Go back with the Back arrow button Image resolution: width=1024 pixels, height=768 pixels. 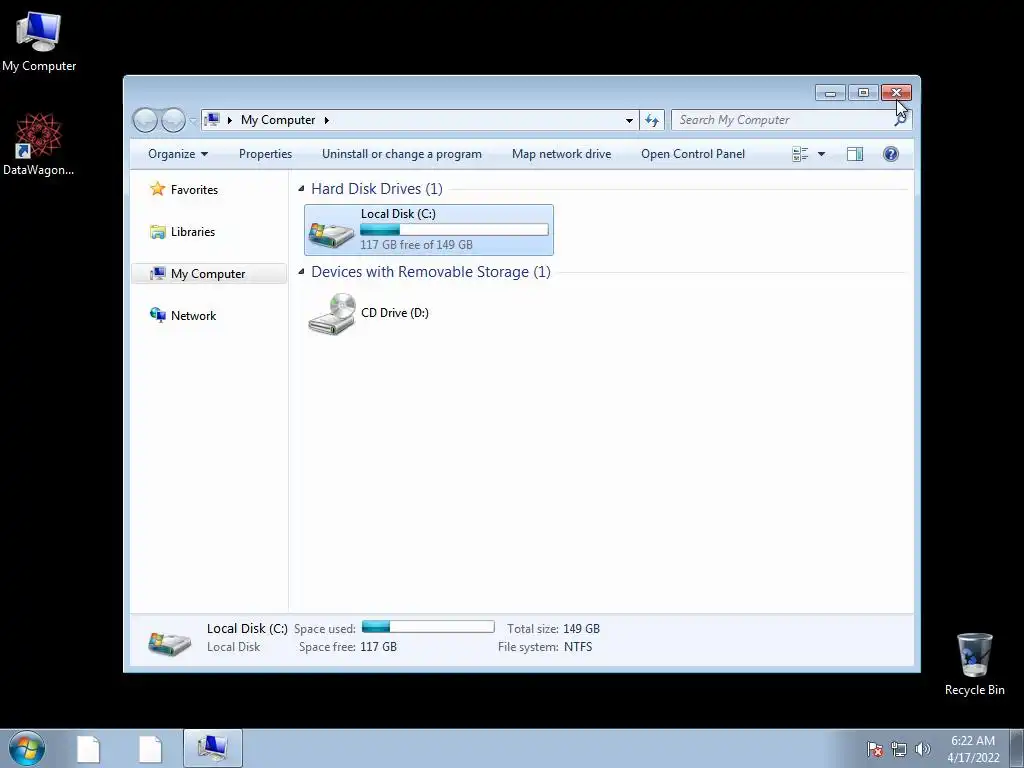(145, 120)
